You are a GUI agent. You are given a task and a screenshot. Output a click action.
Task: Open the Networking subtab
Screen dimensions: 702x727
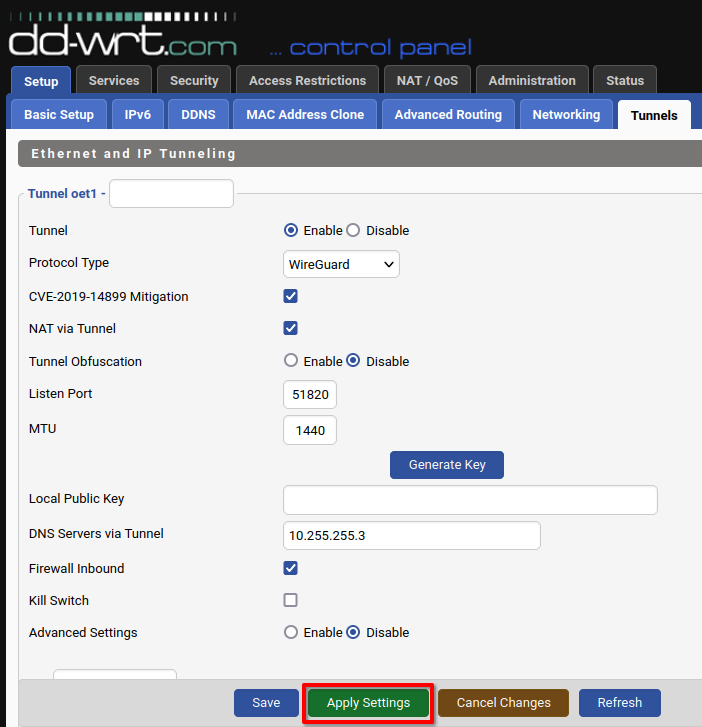coord(566,115)
